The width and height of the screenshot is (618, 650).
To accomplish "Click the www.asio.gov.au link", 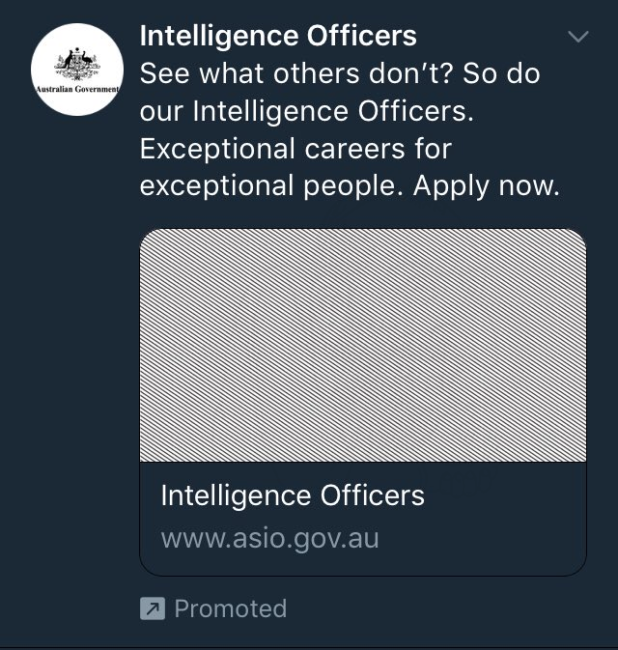I will [270, 539].
